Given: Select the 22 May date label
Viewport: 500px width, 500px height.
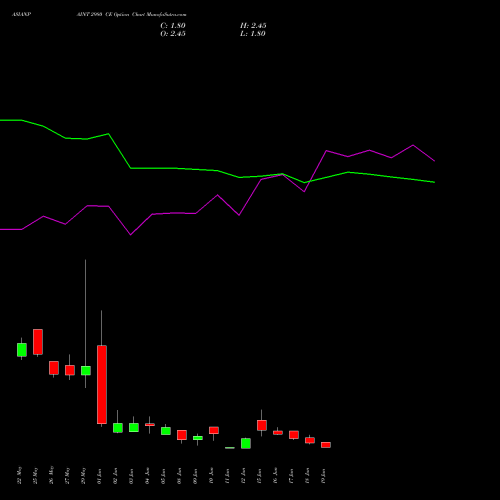Looking at the screenshot, I should click(x=19, y=475).
